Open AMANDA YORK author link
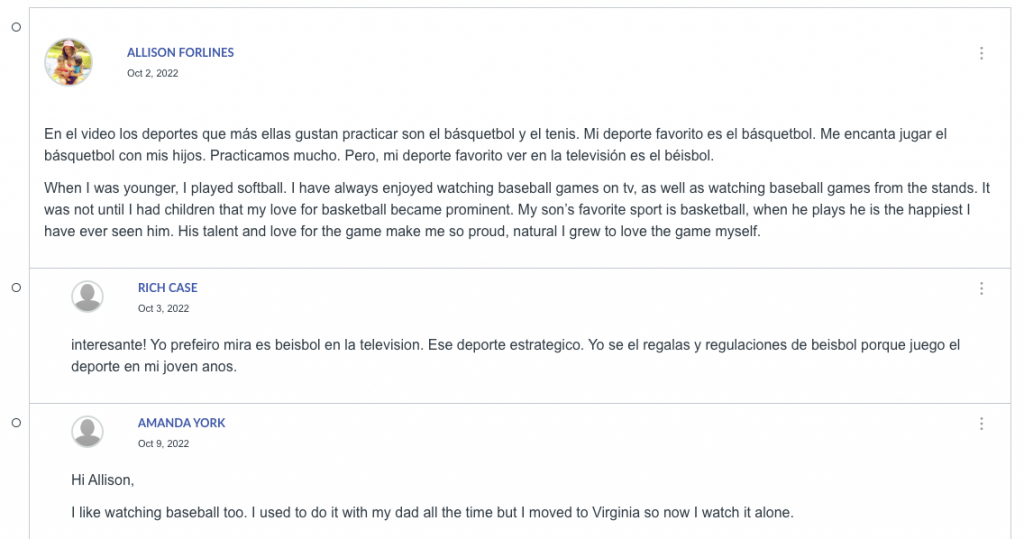Viewport: 1024px width, 539px height. pyautogui.click(x=181, y=423)
